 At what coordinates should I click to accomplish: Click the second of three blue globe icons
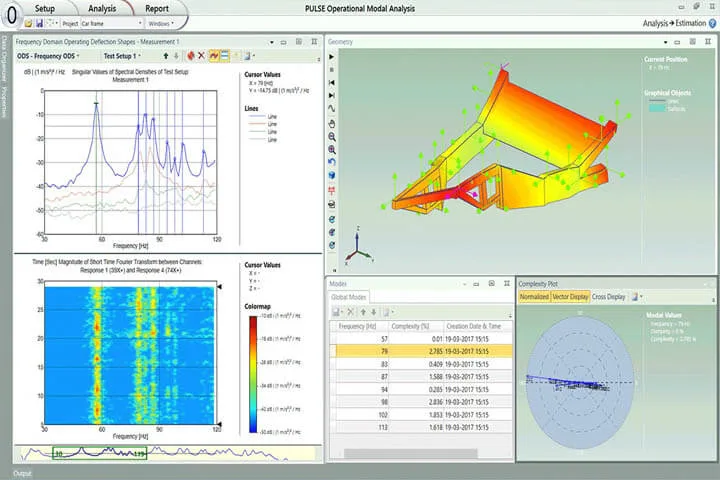coord(332,232)
